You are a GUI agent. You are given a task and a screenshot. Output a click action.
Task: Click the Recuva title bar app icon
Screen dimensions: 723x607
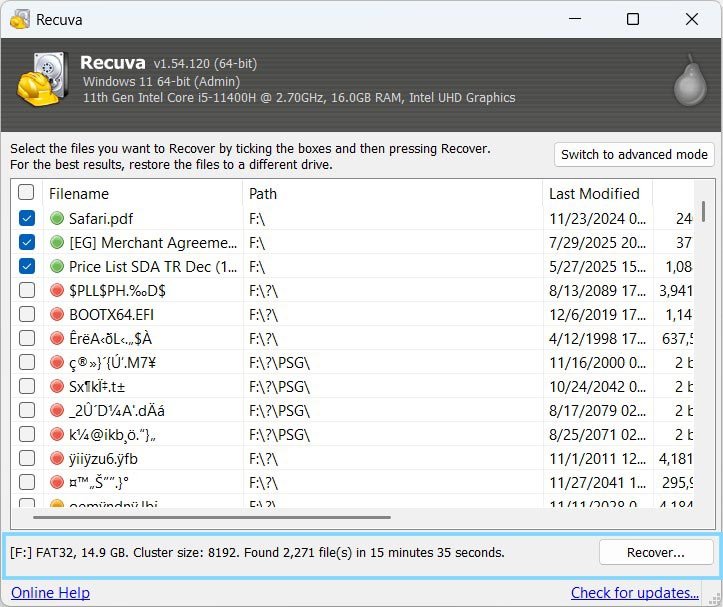click(x=20, y=20)
